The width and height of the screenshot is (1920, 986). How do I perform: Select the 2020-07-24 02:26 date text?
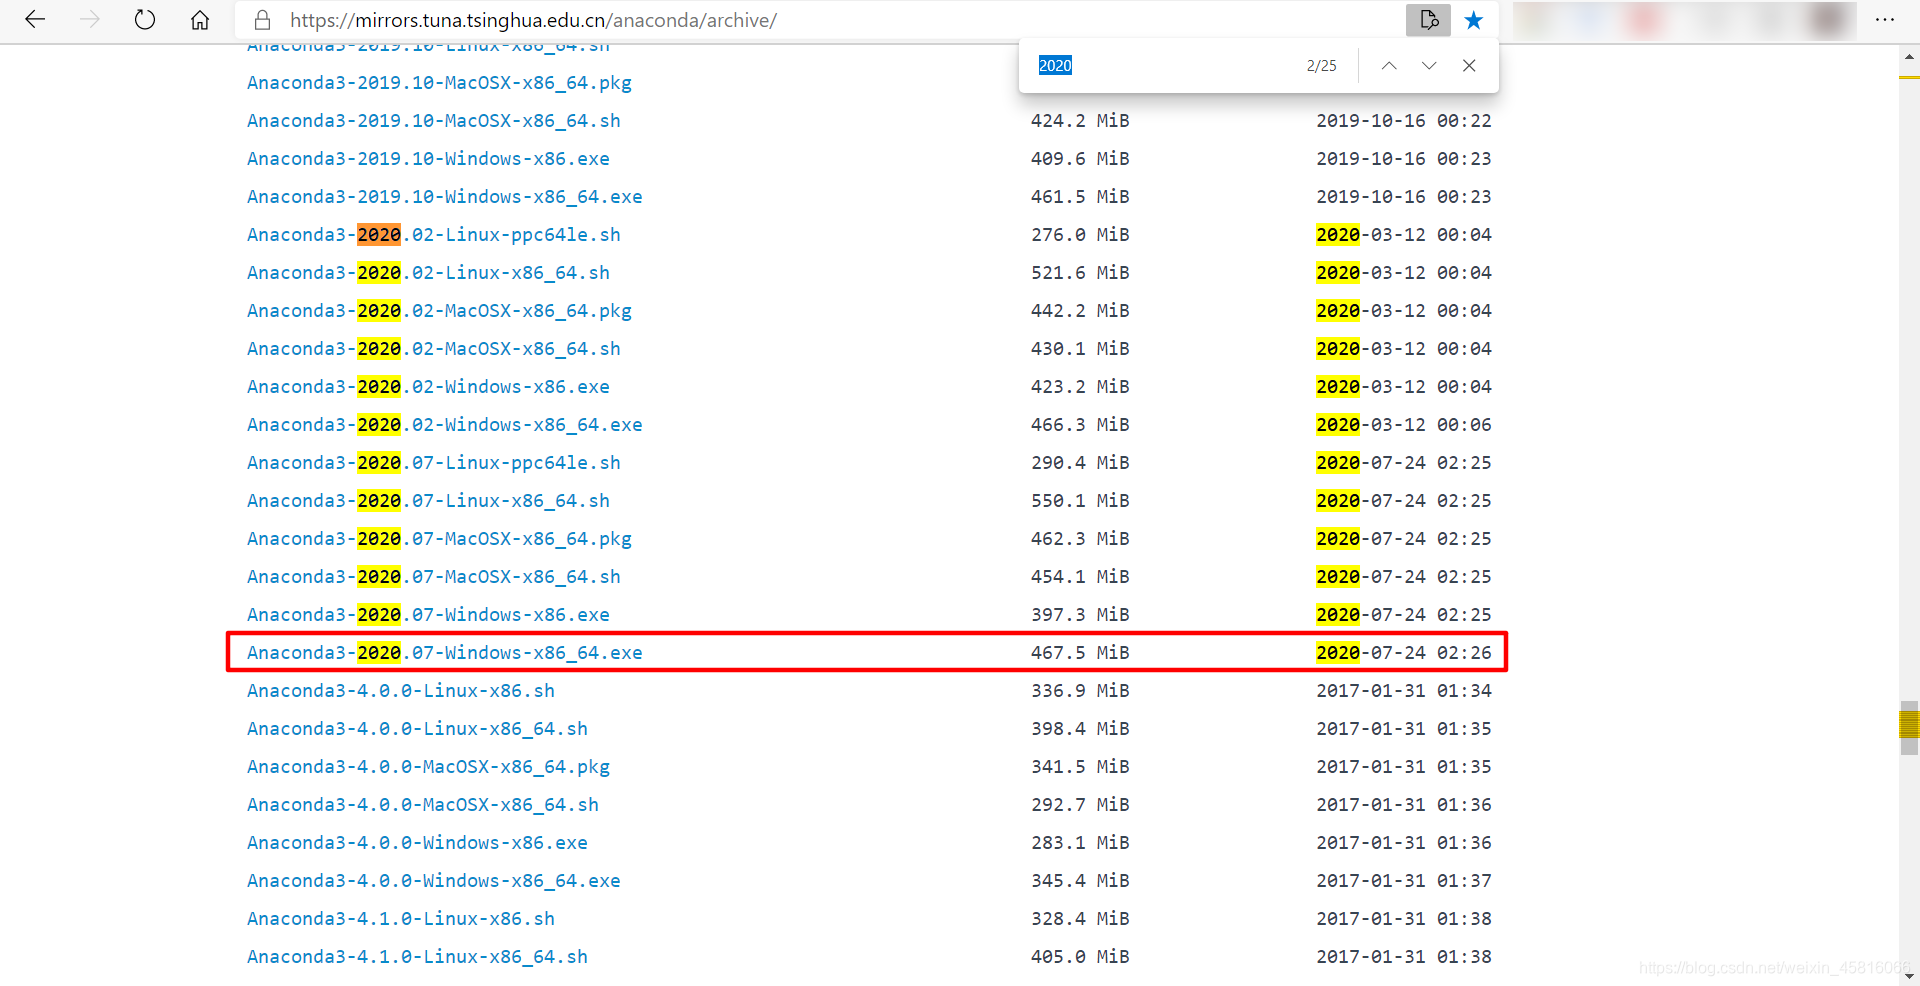pyautogui.click(x=1404, y=653)
